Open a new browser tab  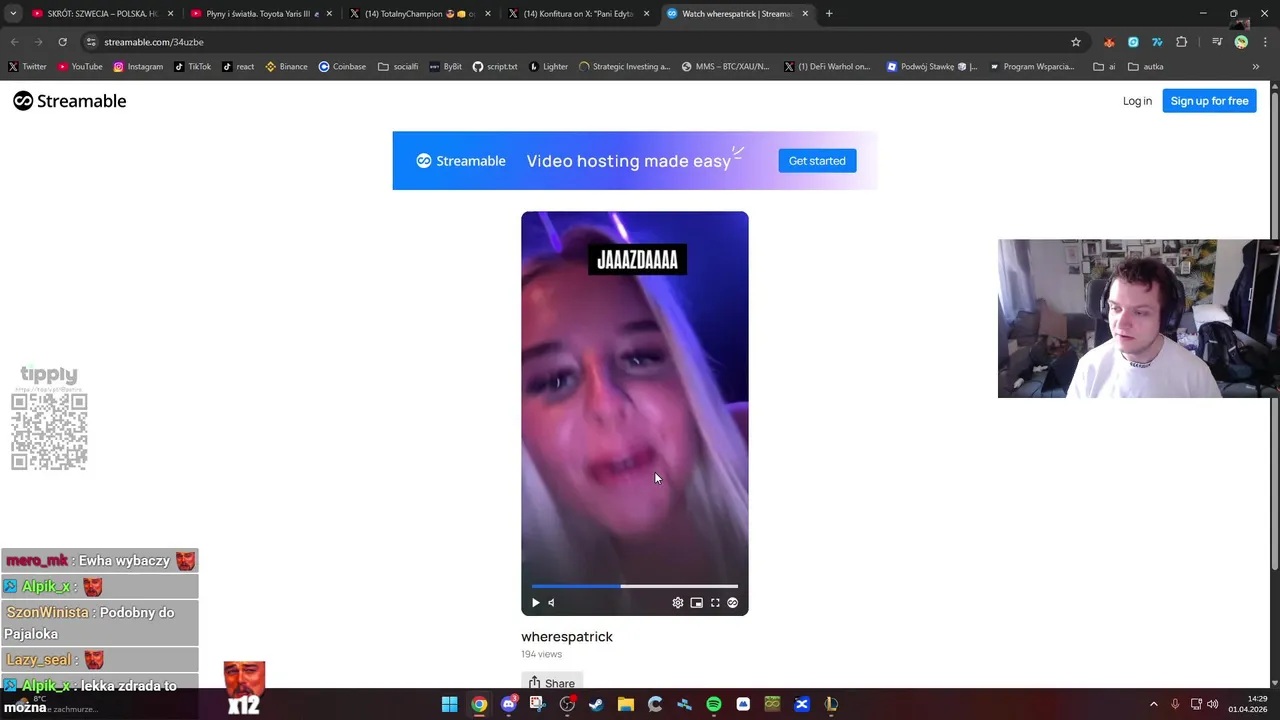pyautogui.click(x=829, y=14)
